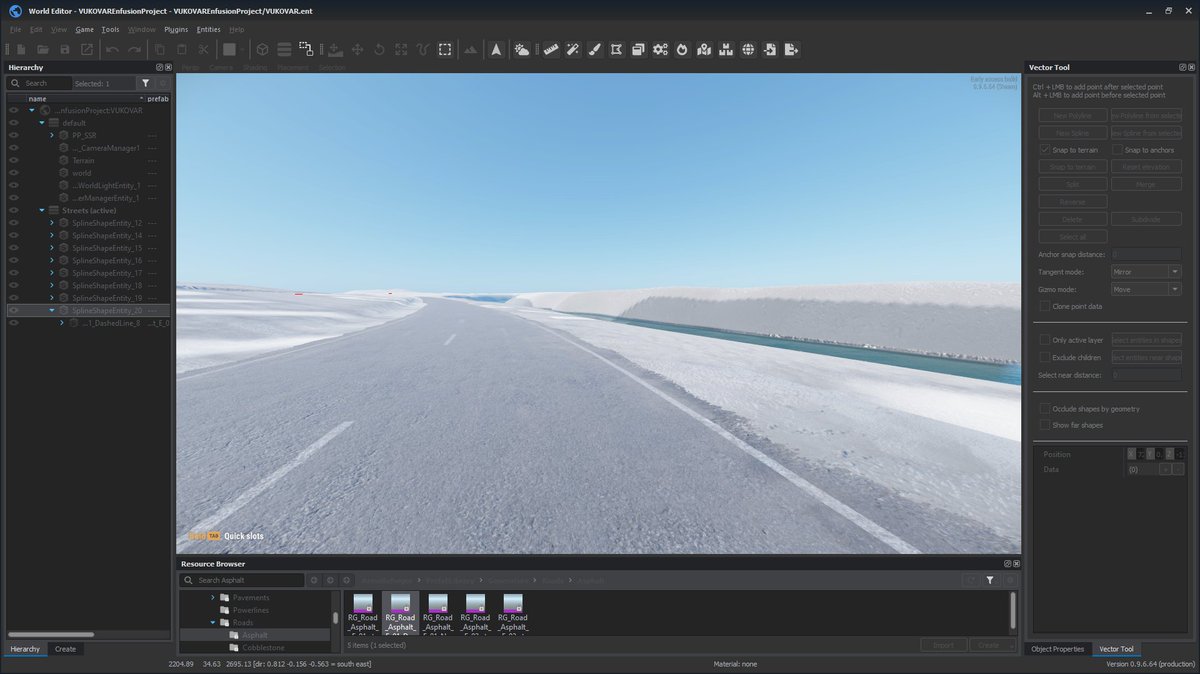Click the map marker icon in toolbar
This screenshot has height=674, width=1200.
704,49
